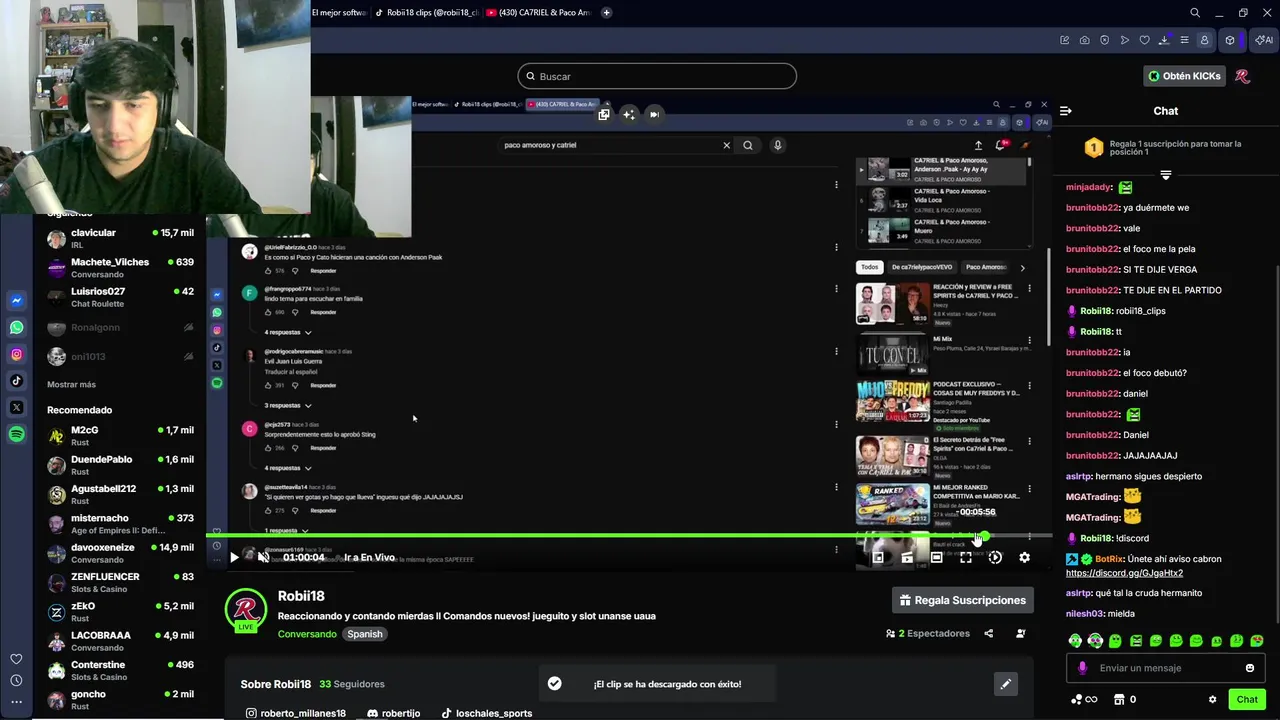The height and width of the screenshot is (720, 1280).
Task: Open Luisrios027 channel
Action: pyautogui.click(x=120, y=297)
